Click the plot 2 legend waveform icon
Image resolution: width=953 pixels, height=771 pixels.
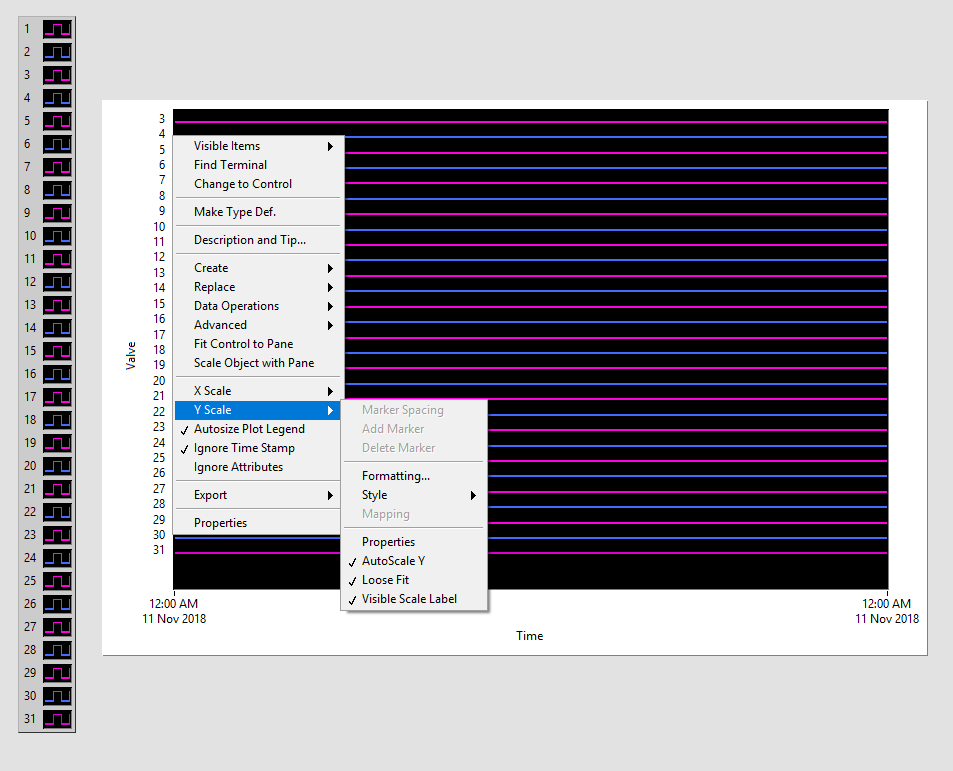tap(57, 52)
